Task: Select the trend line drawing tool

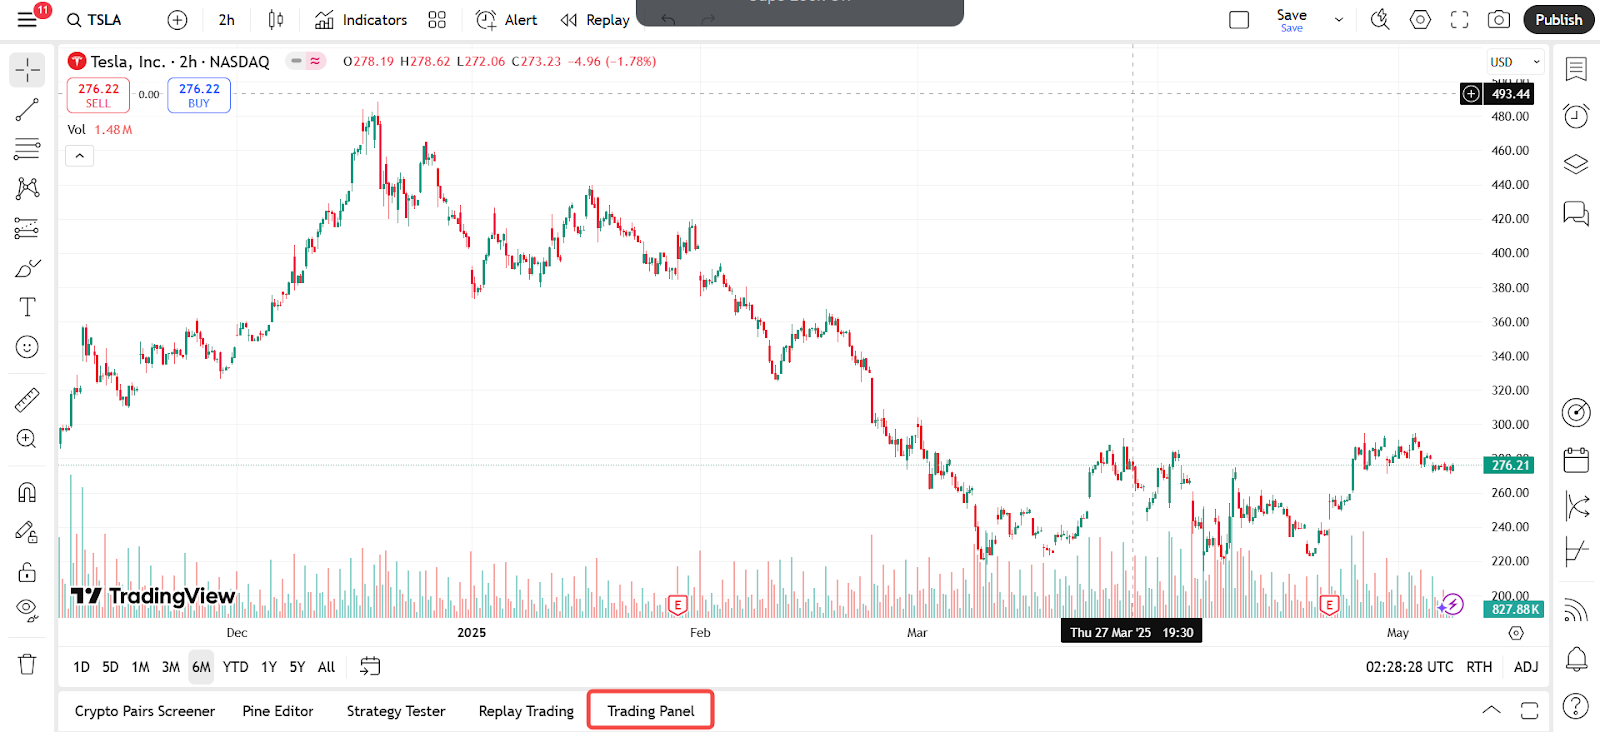Action: pos(27,109)
